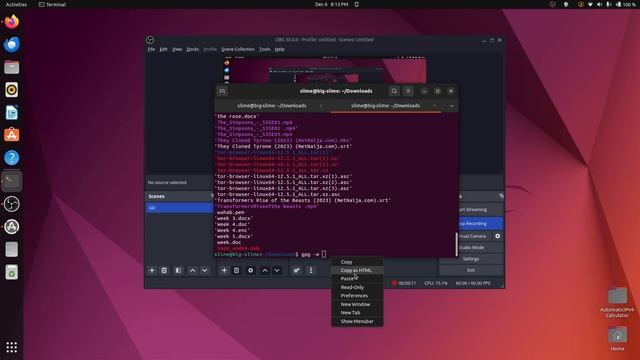Open the Files manager in the dock
The width and height of the screenshot is (640, 360).
[x=11, y=67]
